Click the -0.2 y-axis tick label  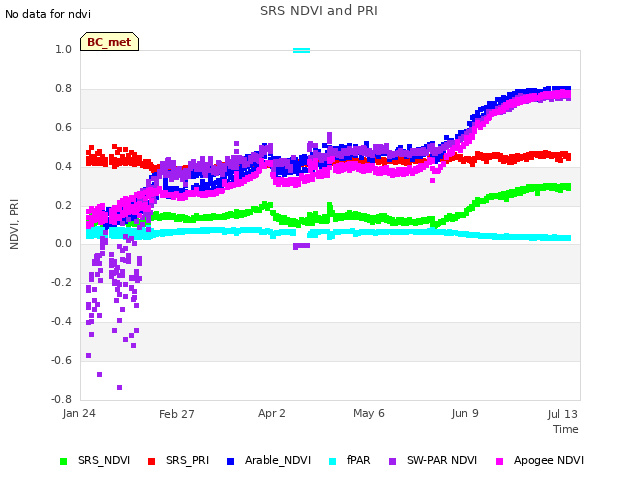pyautogui.click(x=61, y=282)
